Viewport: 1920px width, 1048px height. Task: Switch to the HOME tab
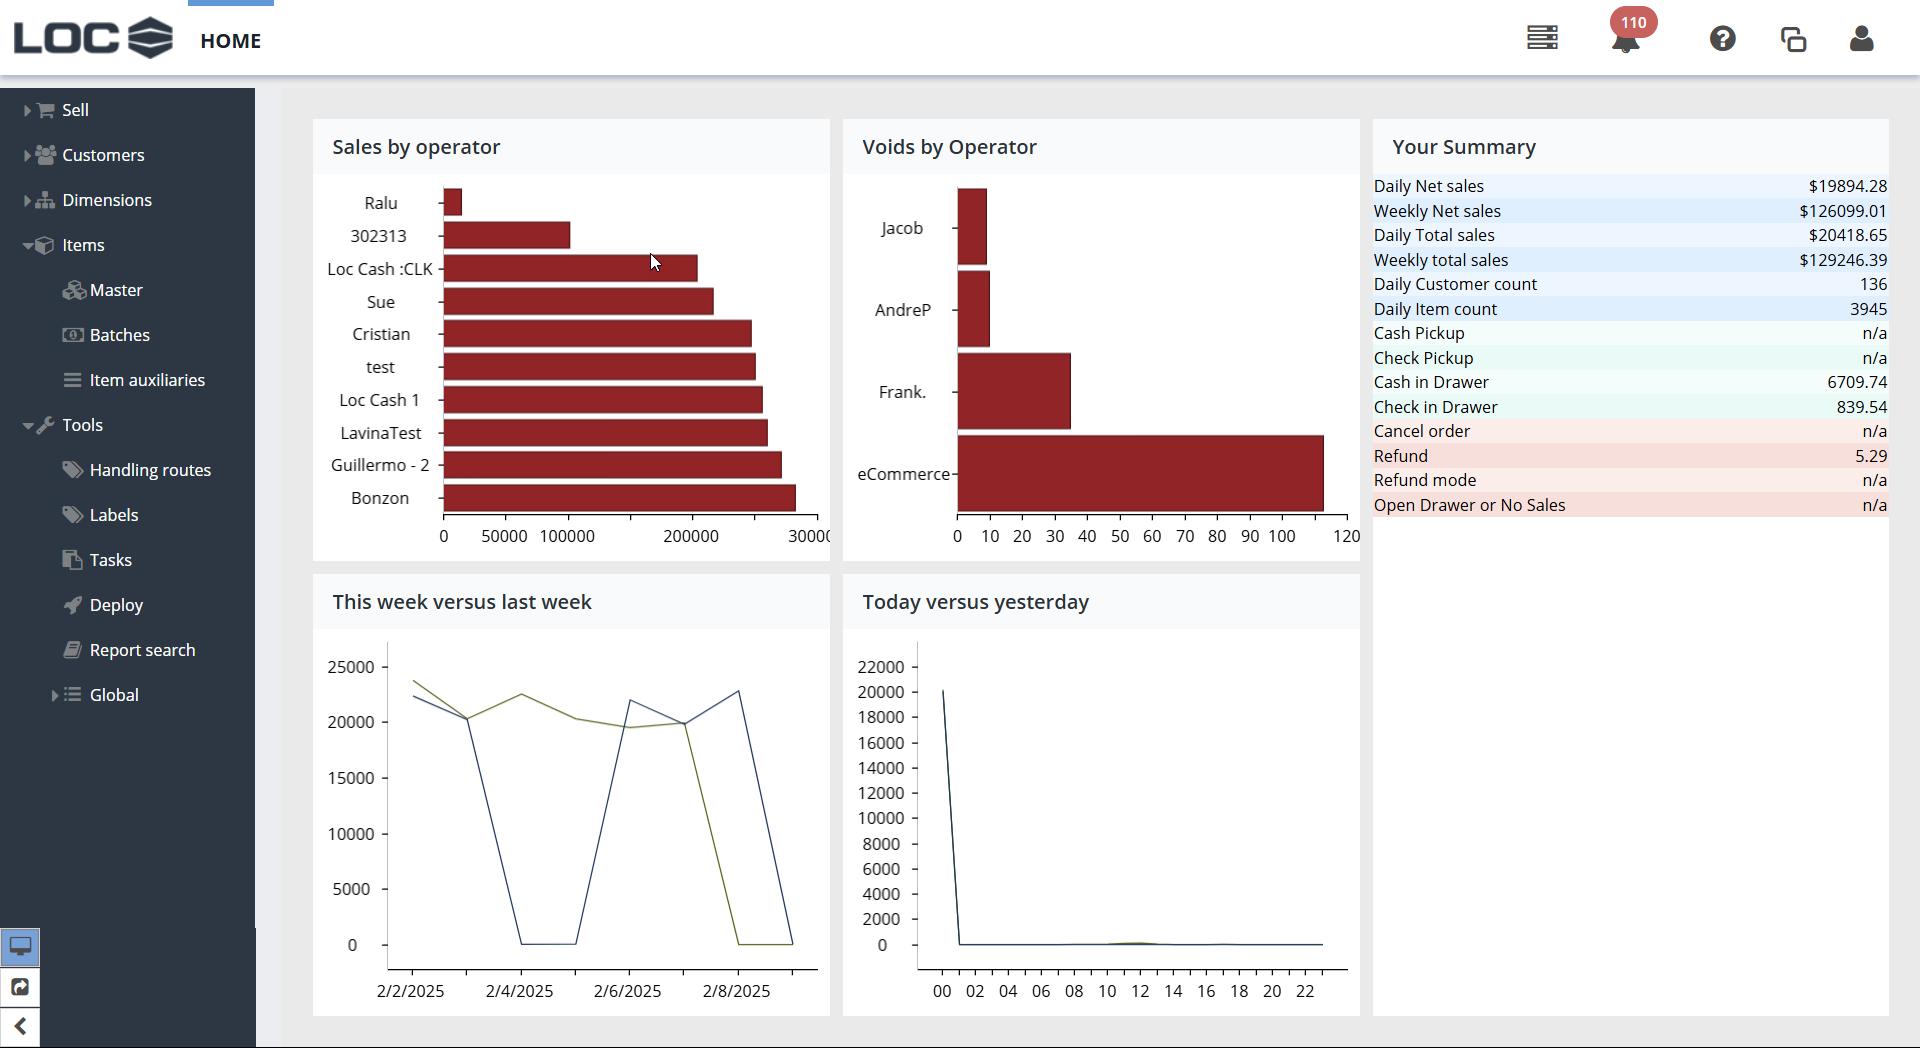click(x=231, y=41)
